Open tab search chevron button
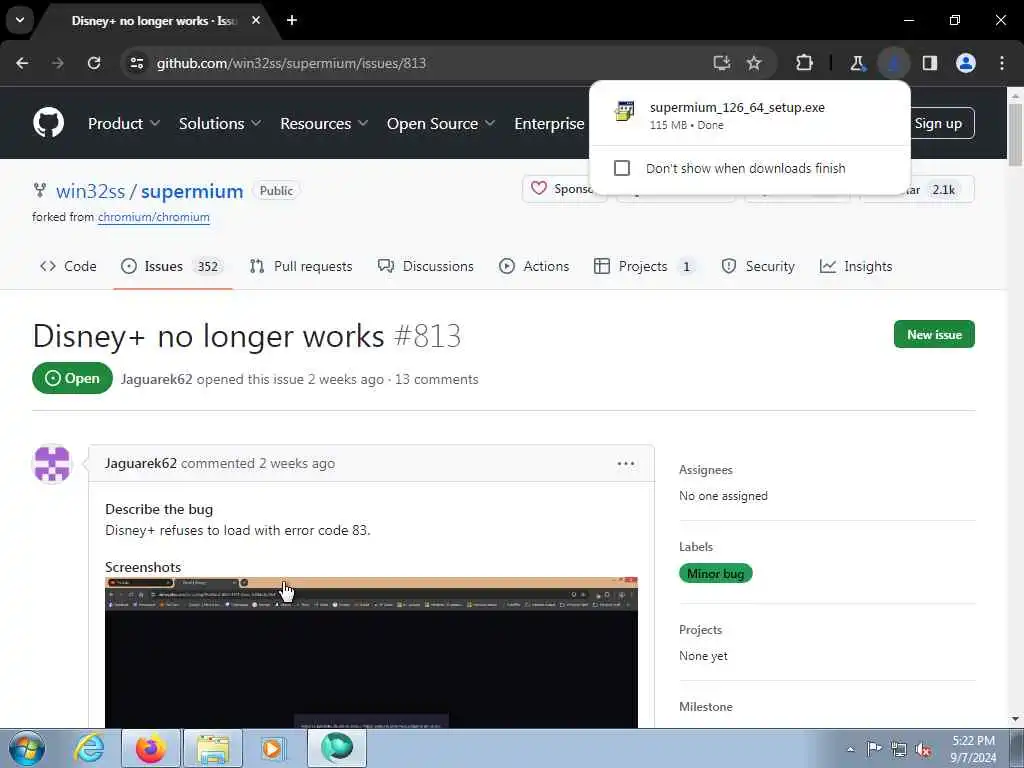Image resolution: width=1024 pixels, height=768 pixels. [x=20, y=20]
